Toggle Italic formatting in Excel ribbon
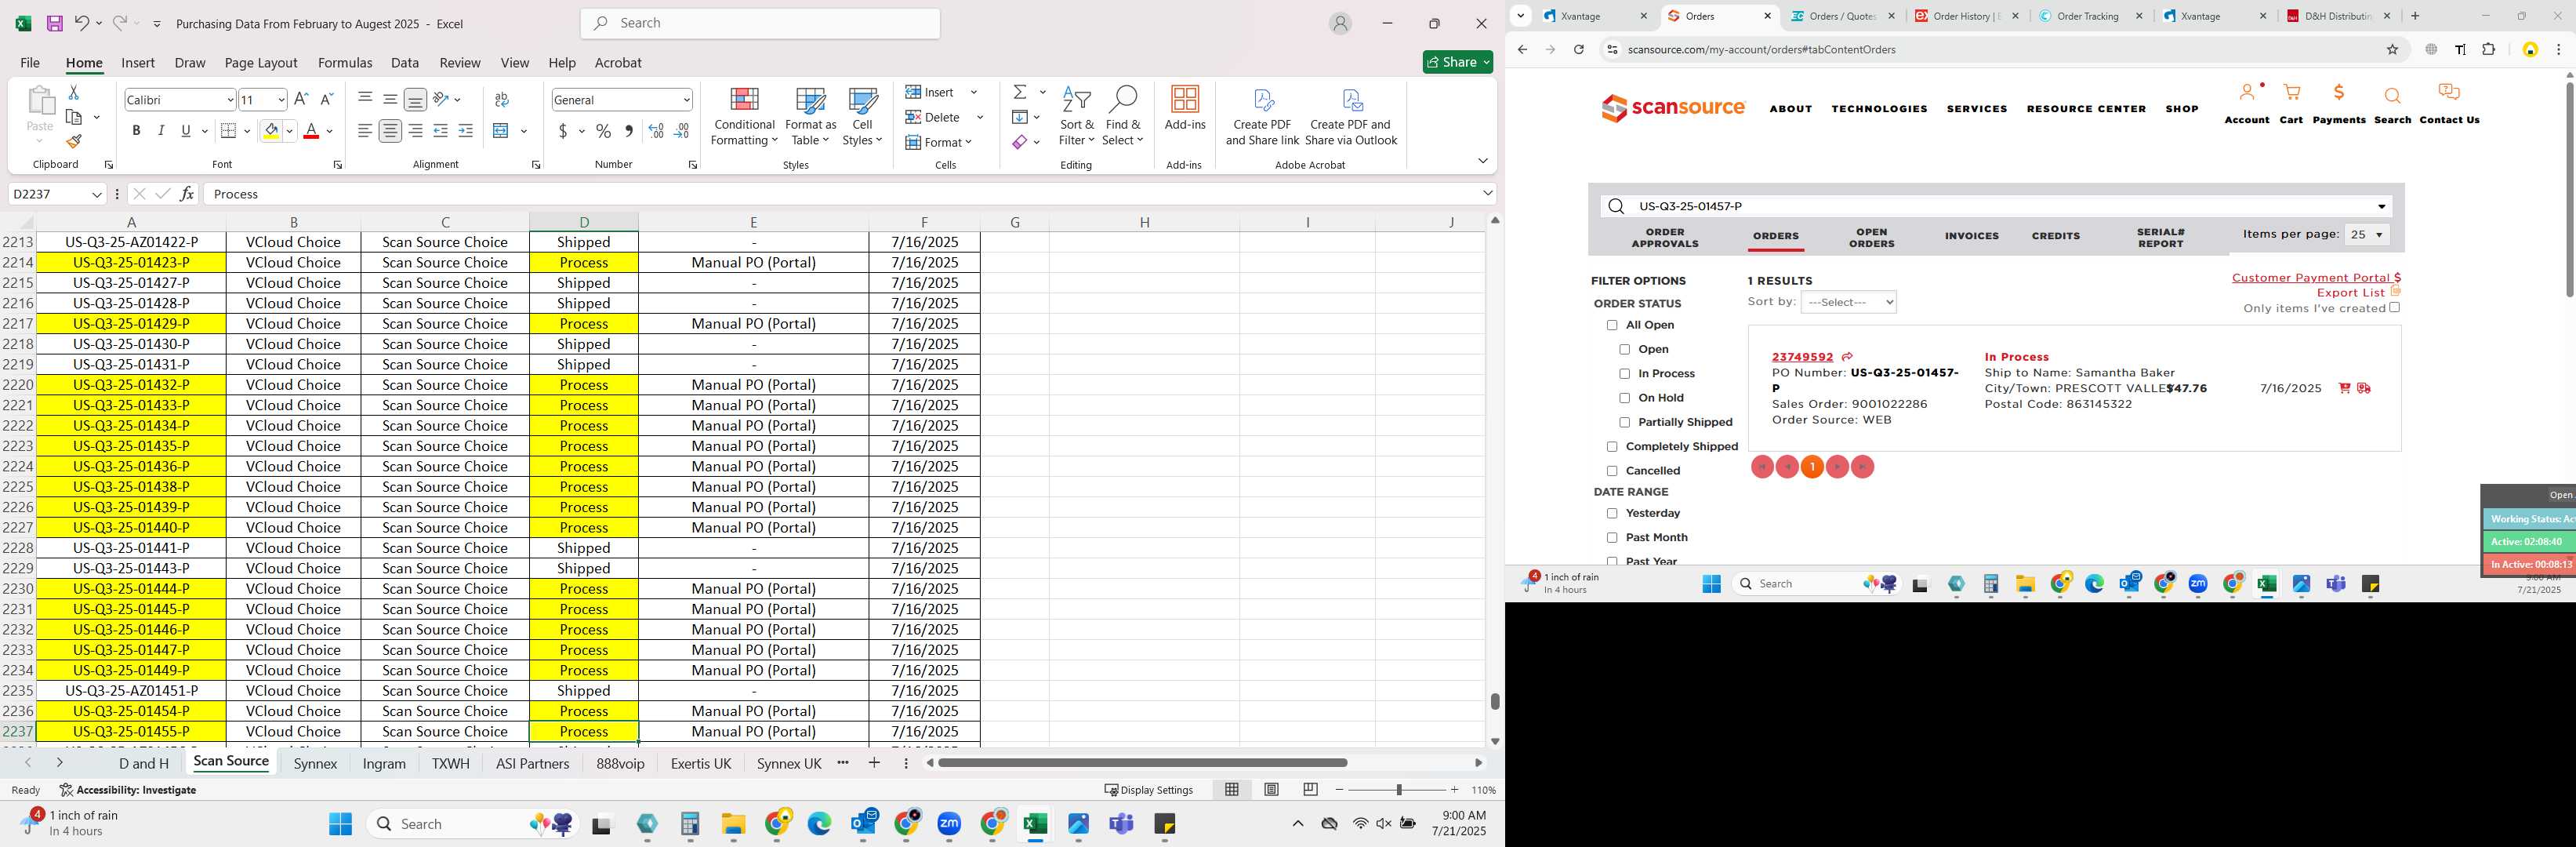Image resolution: width=2576 pixels, height=847 pixels. 161,131
